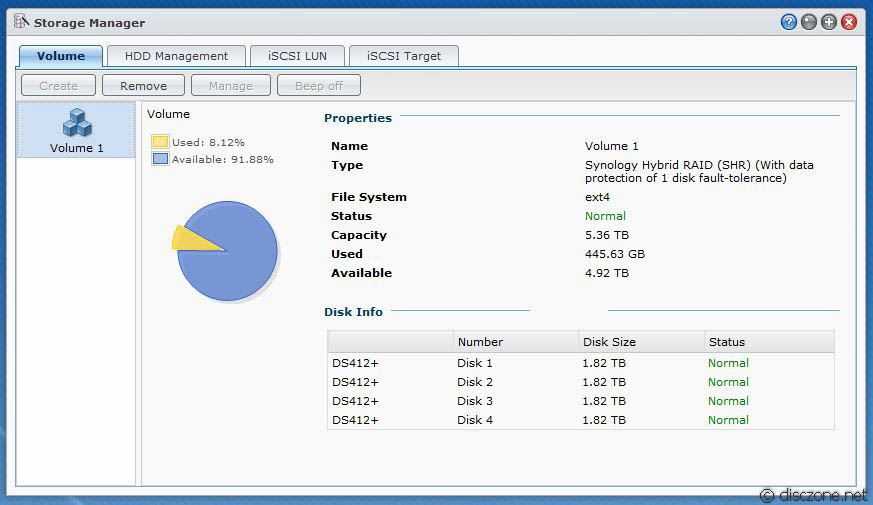Click the Create button

58,86
